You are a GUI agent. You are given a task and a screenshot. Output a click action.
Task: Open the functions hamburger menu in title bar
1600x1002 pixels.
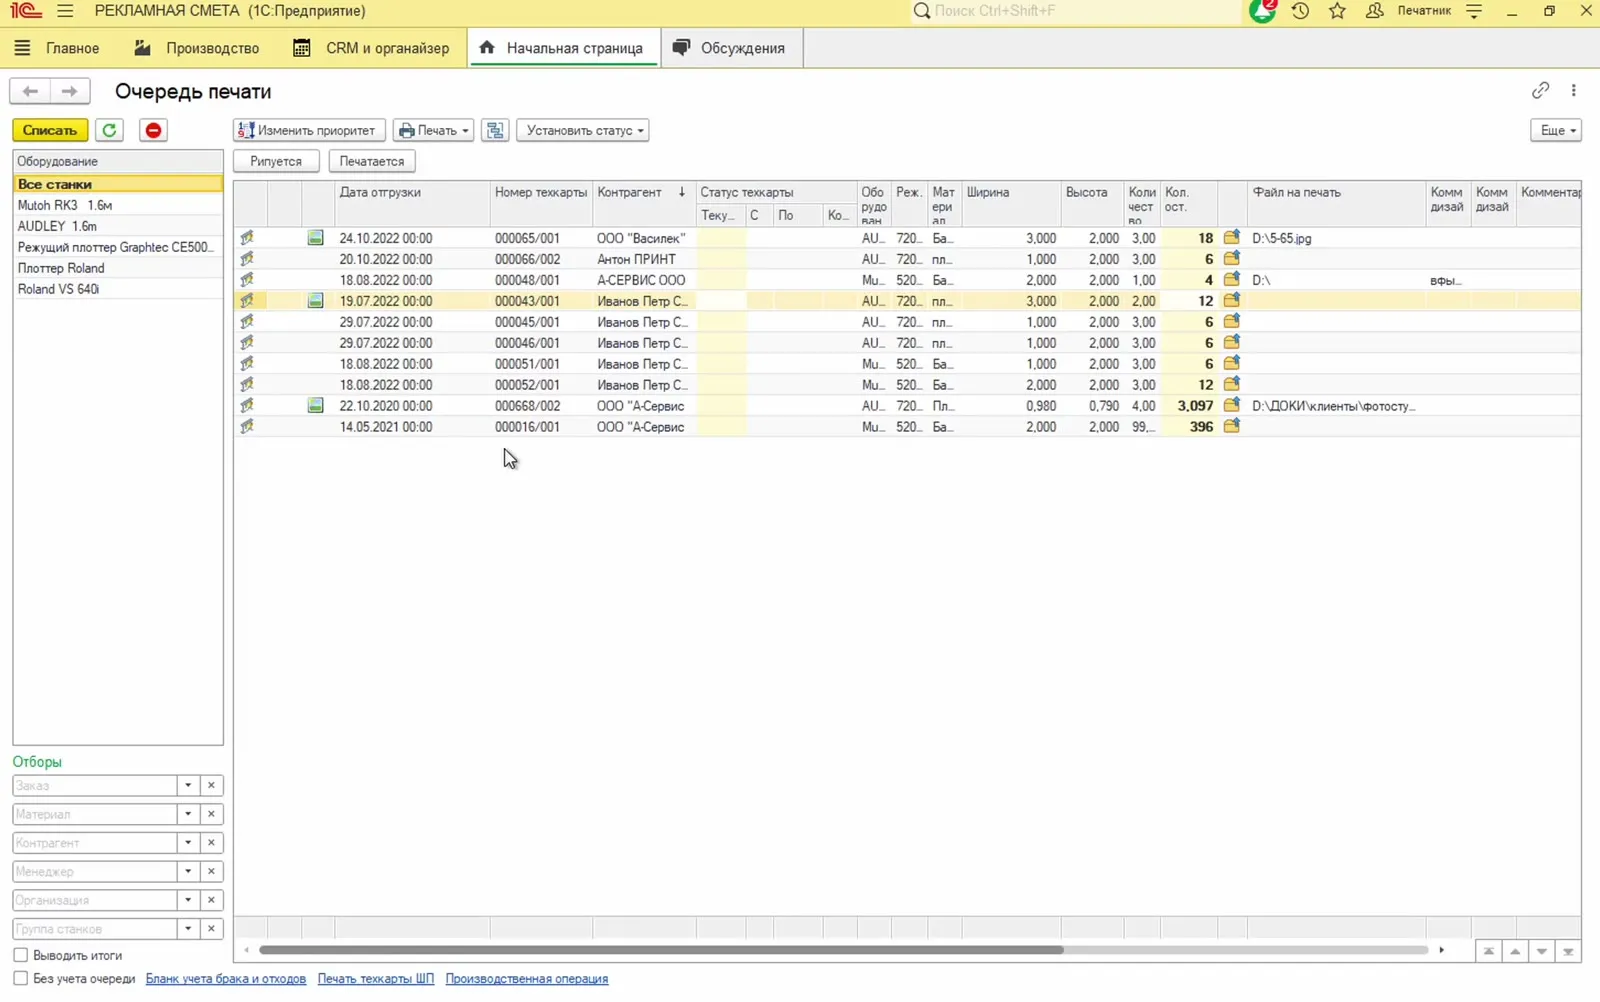(65, 11)
